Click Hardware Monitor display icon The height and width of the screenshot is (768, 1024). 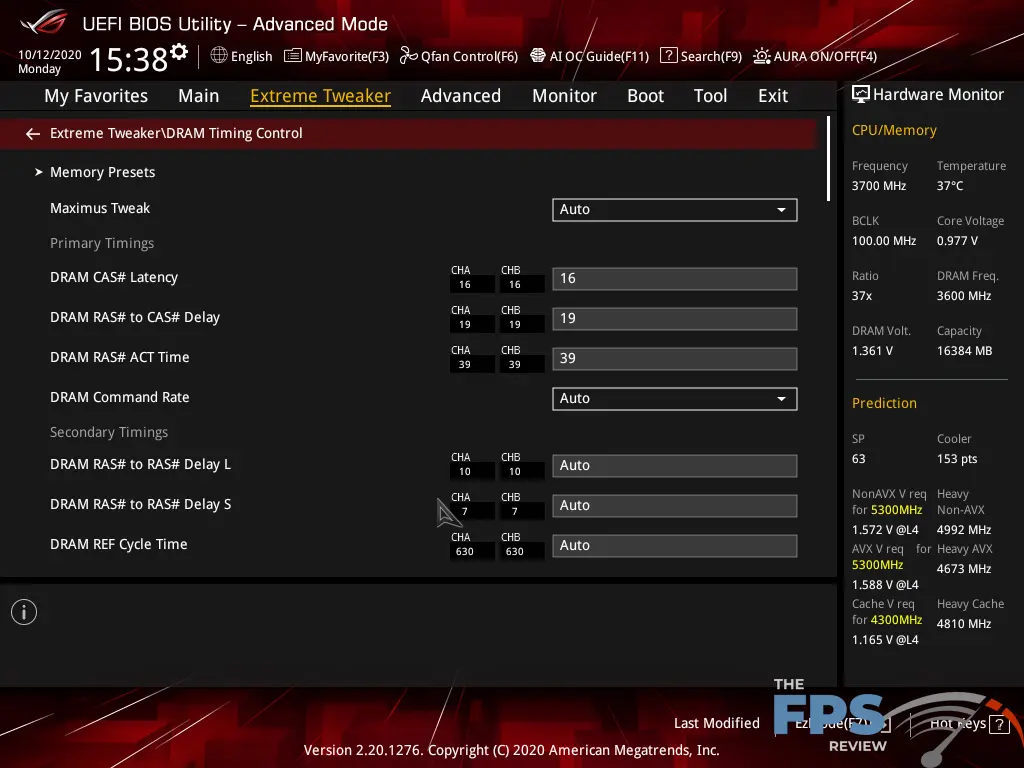pyautogui.click(x=861, y=95)
